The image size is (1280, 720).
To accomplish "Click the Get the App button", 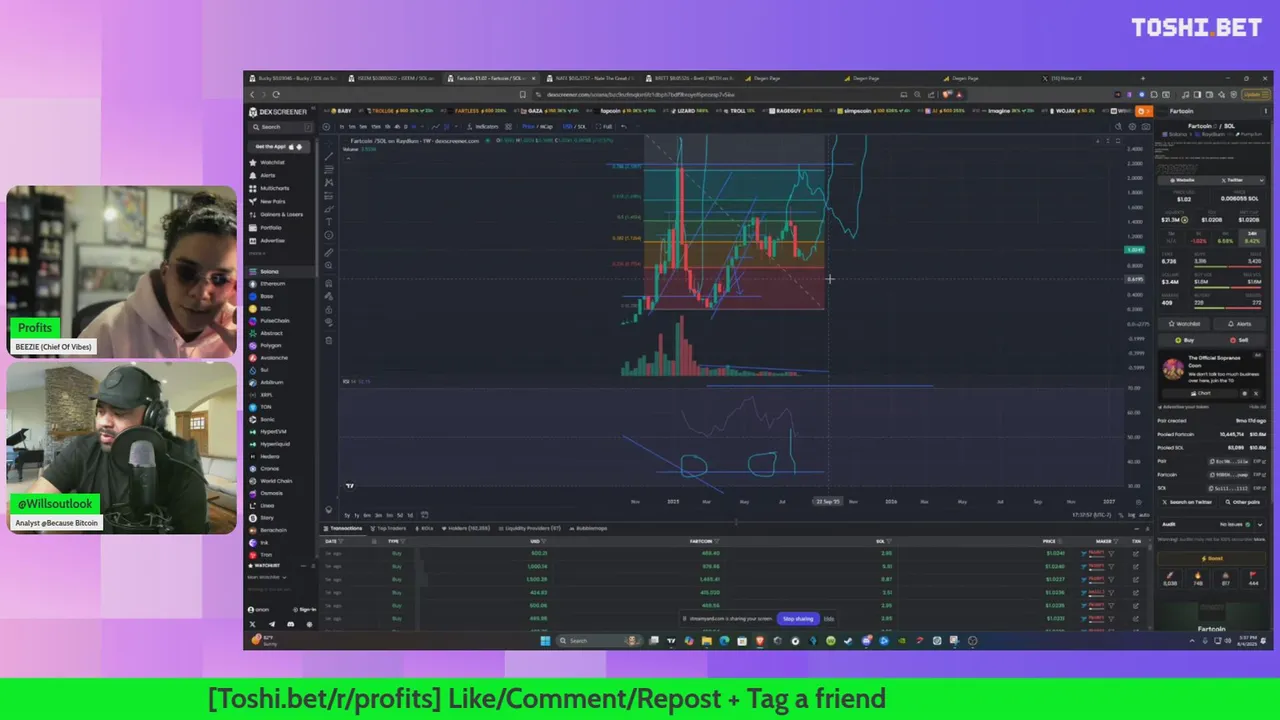I will 279,146.
